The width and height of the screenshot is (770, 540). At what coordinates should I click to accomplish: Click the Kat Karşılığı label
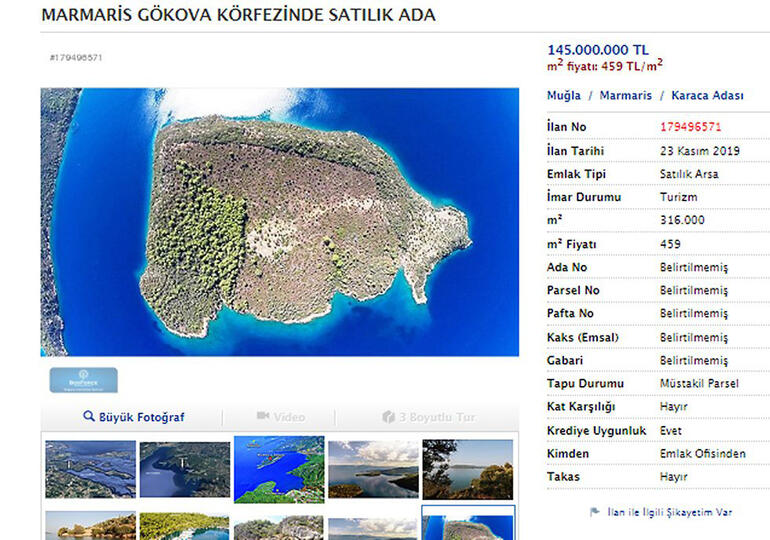(x=581, y=406)
